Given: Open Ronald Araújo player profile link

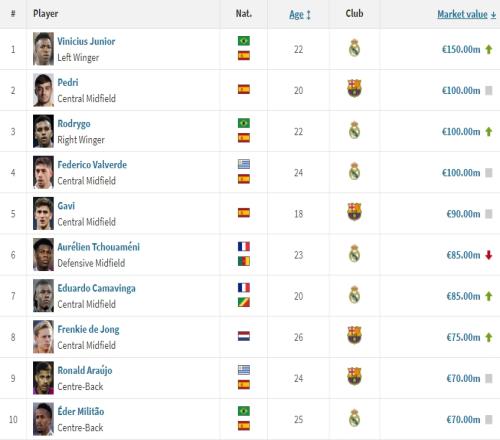Looking at the screenshot, I should click(85, 371).
